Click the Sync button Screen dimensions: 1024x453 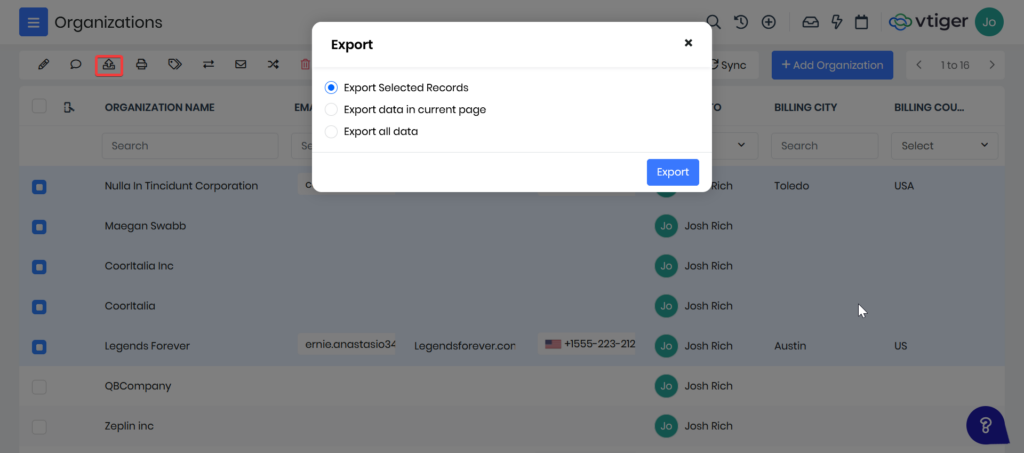[x=728, y=65]
